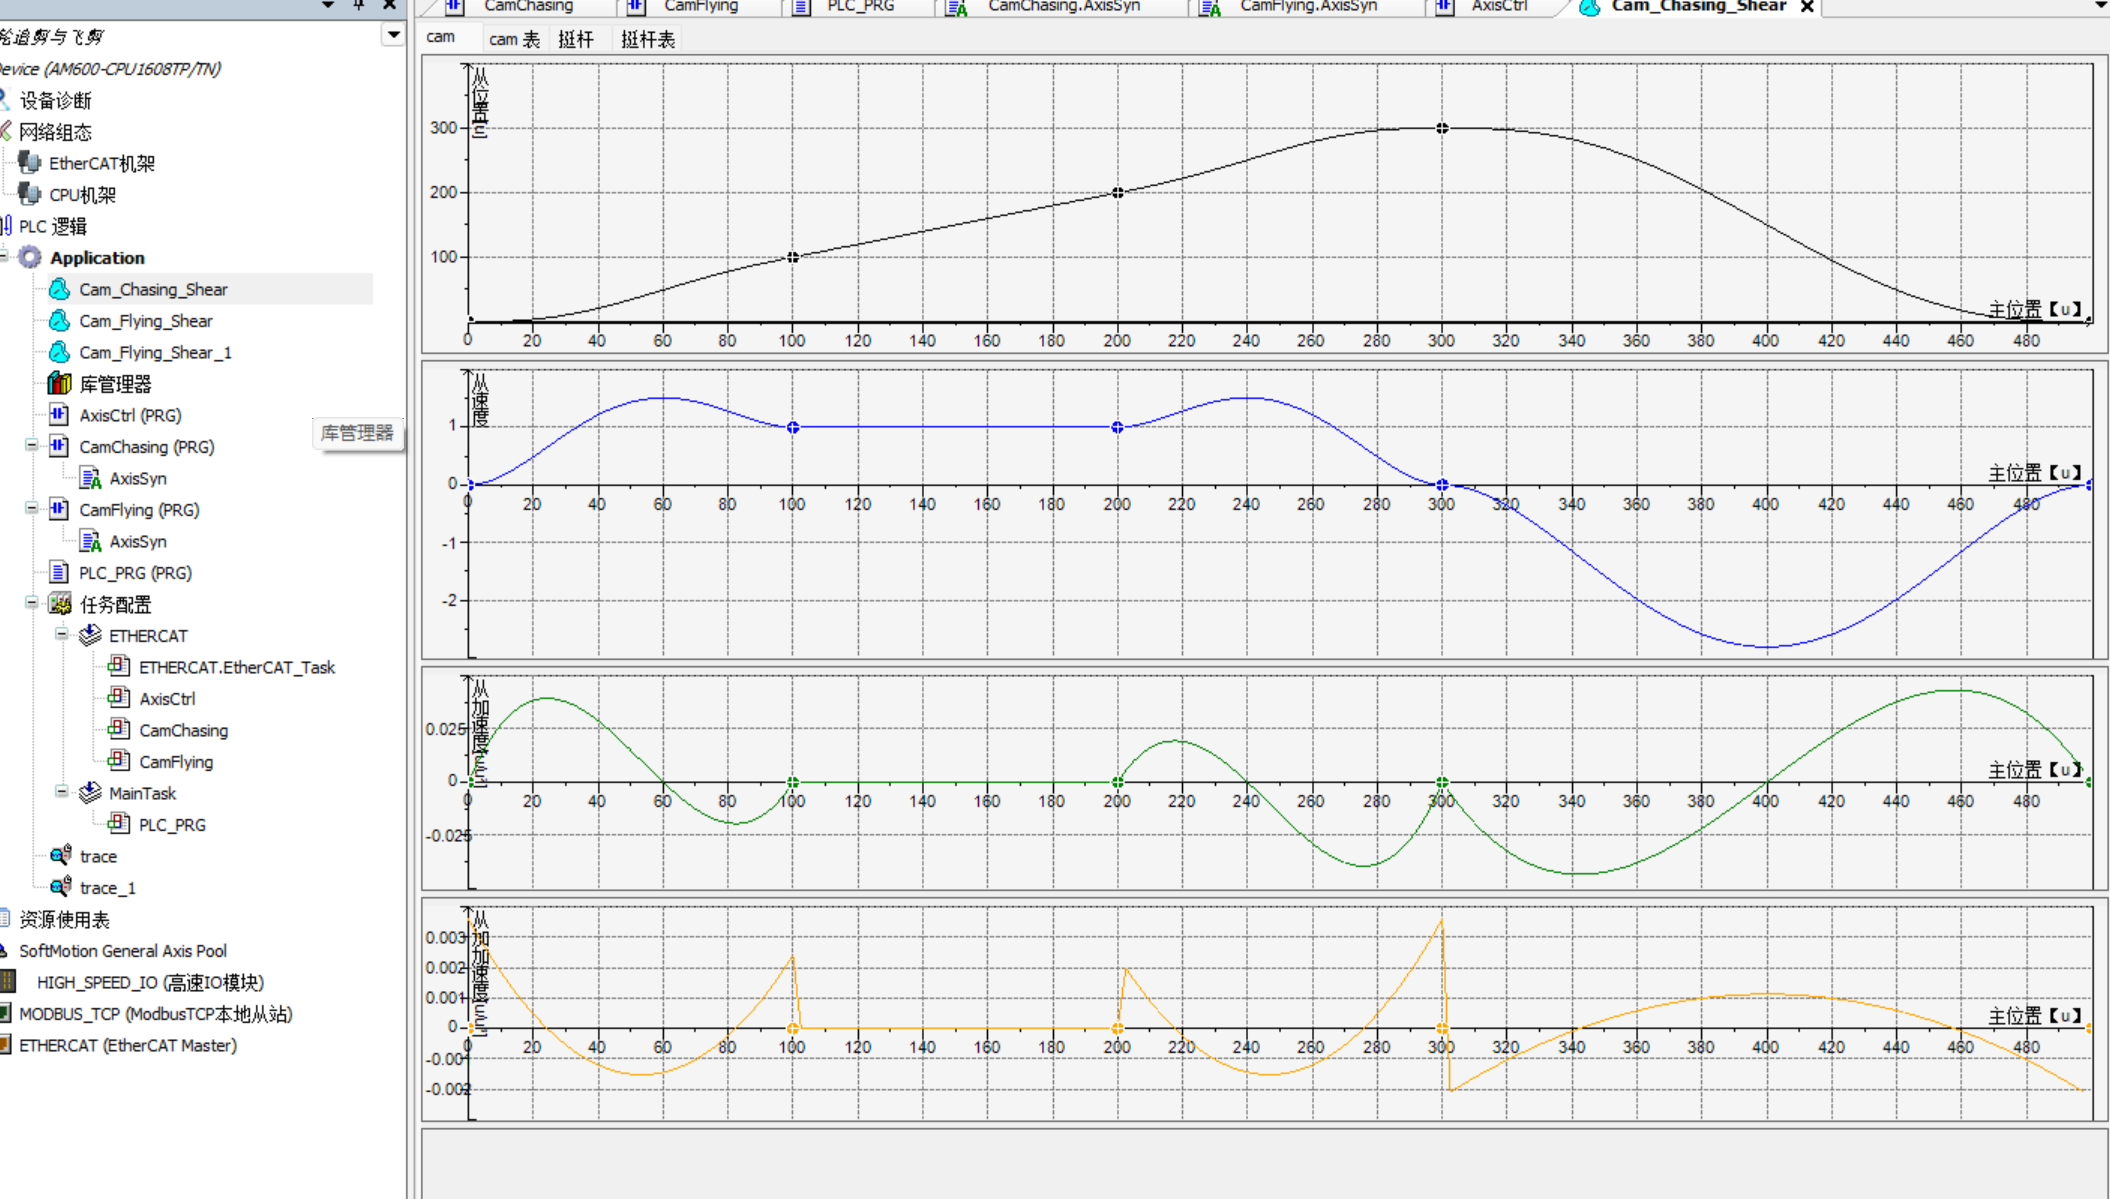The width and height of the screenshot is (2110, 1199).
Task: Click blue velocity point at master 100
Action: 793,427
